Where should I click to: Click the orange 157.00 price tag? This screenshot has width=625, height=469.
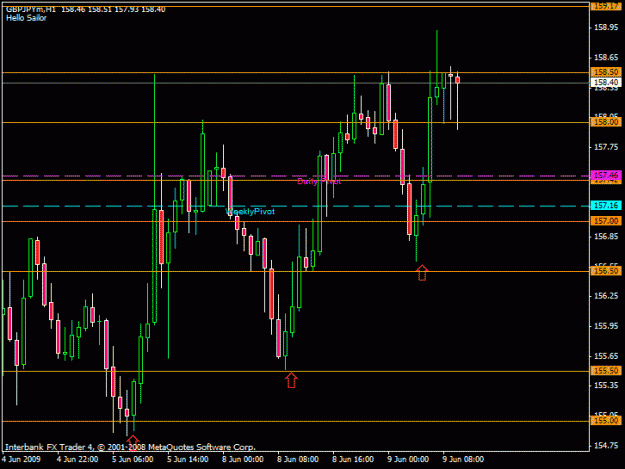(605, 221)
